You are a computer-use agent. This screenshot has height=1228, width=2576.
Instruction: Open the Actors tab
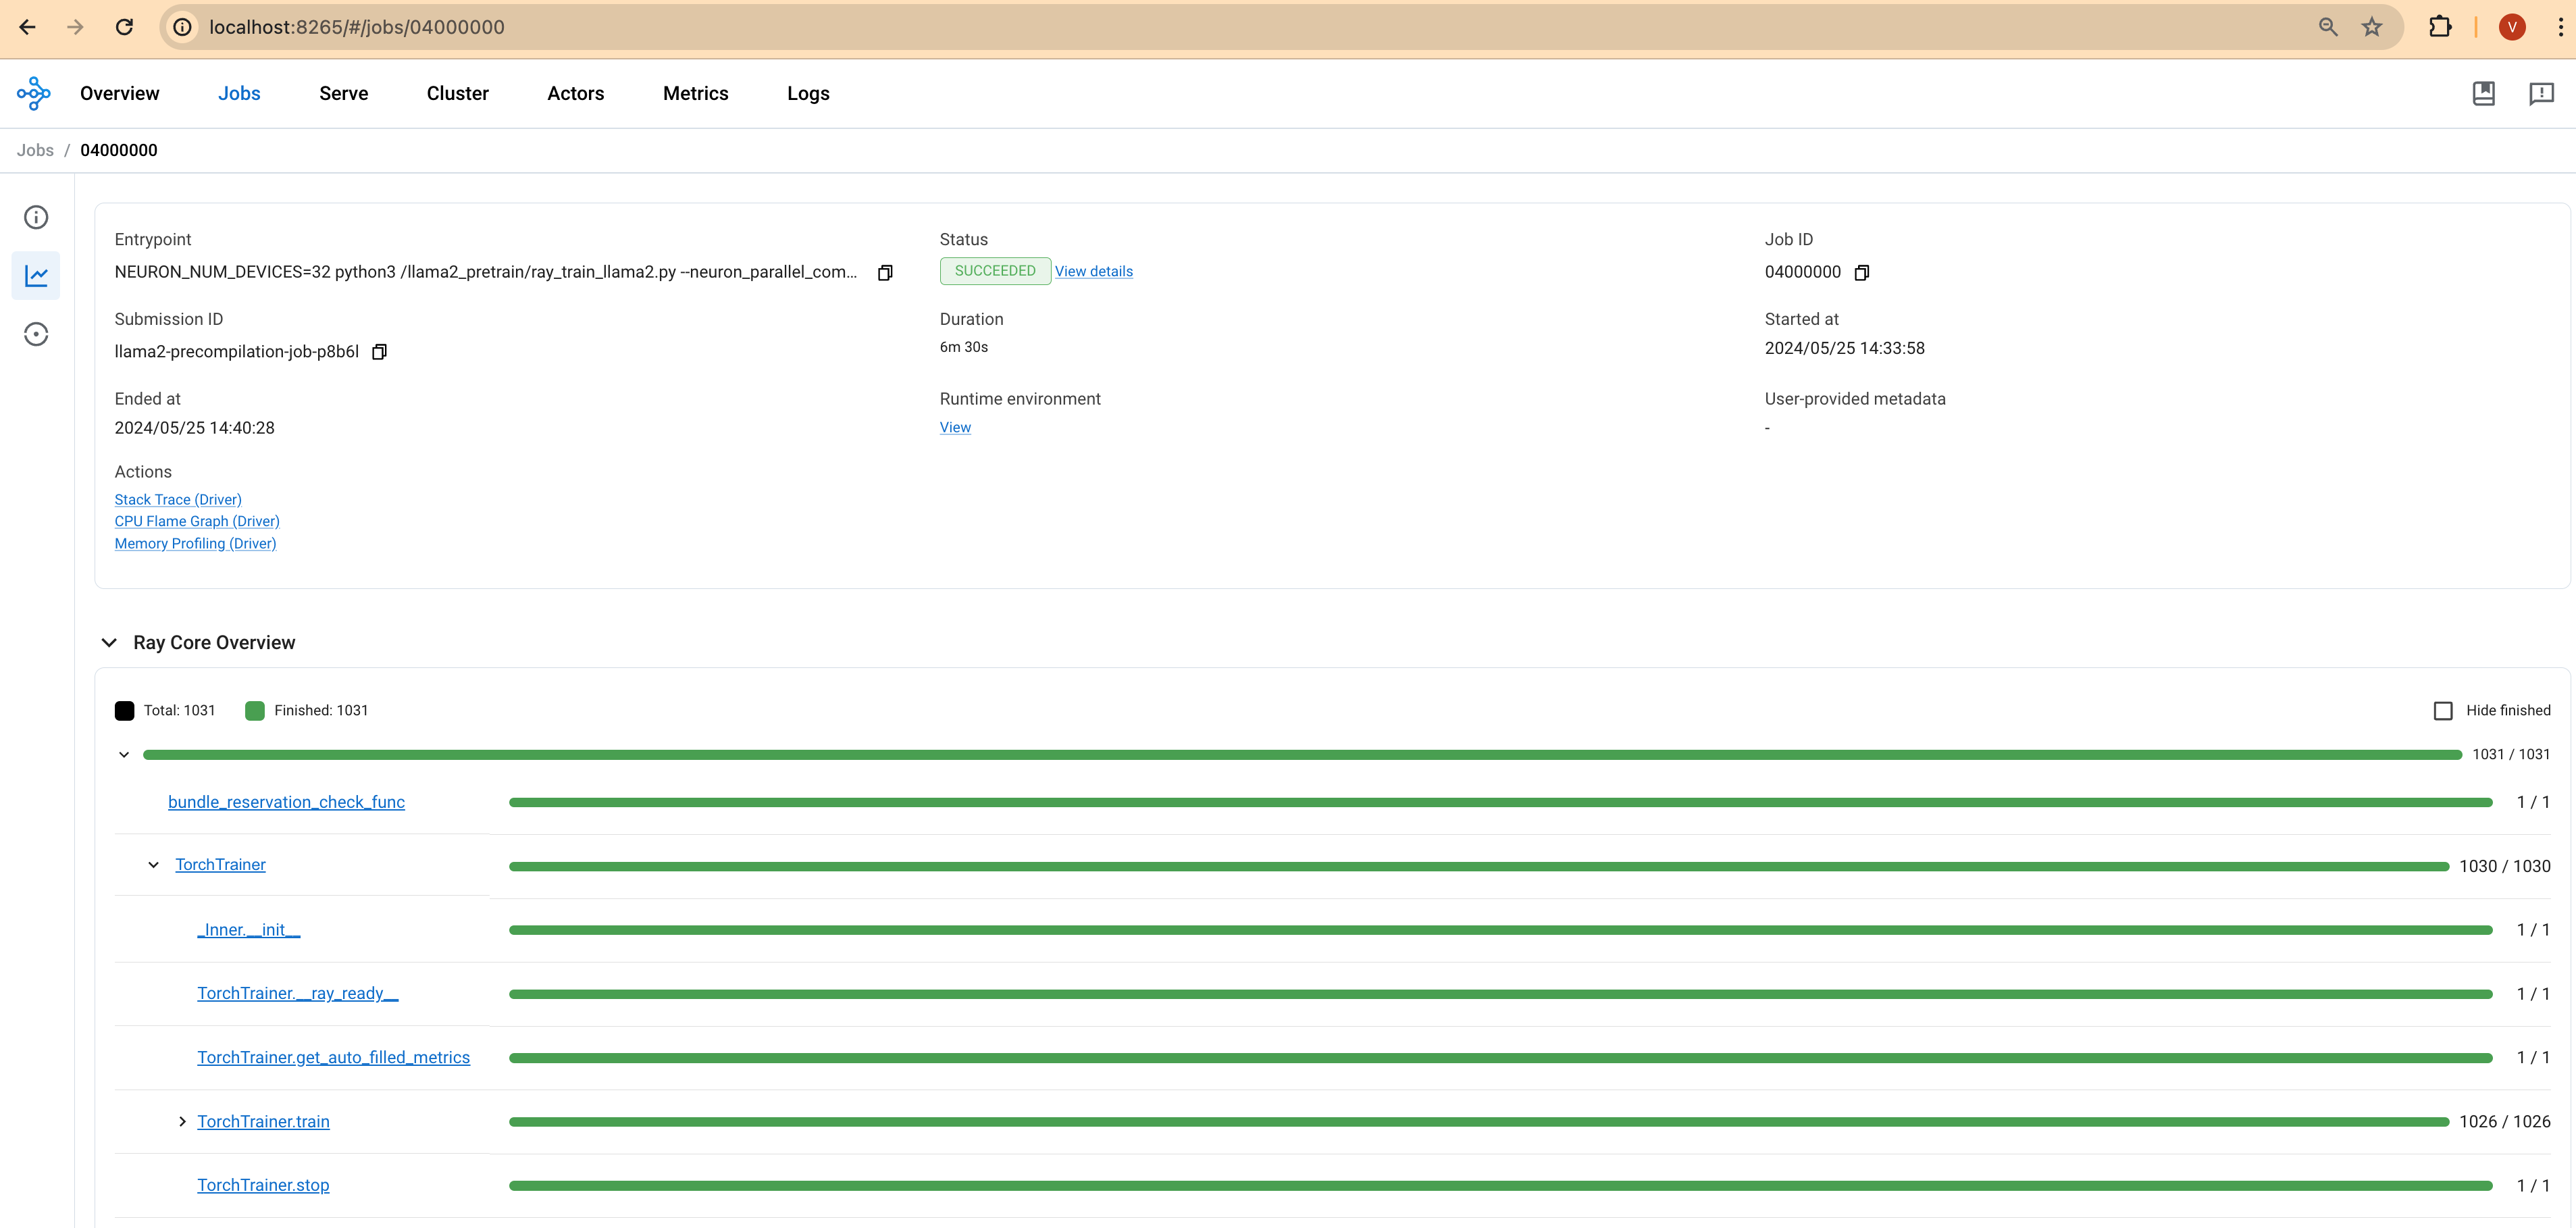575,93
